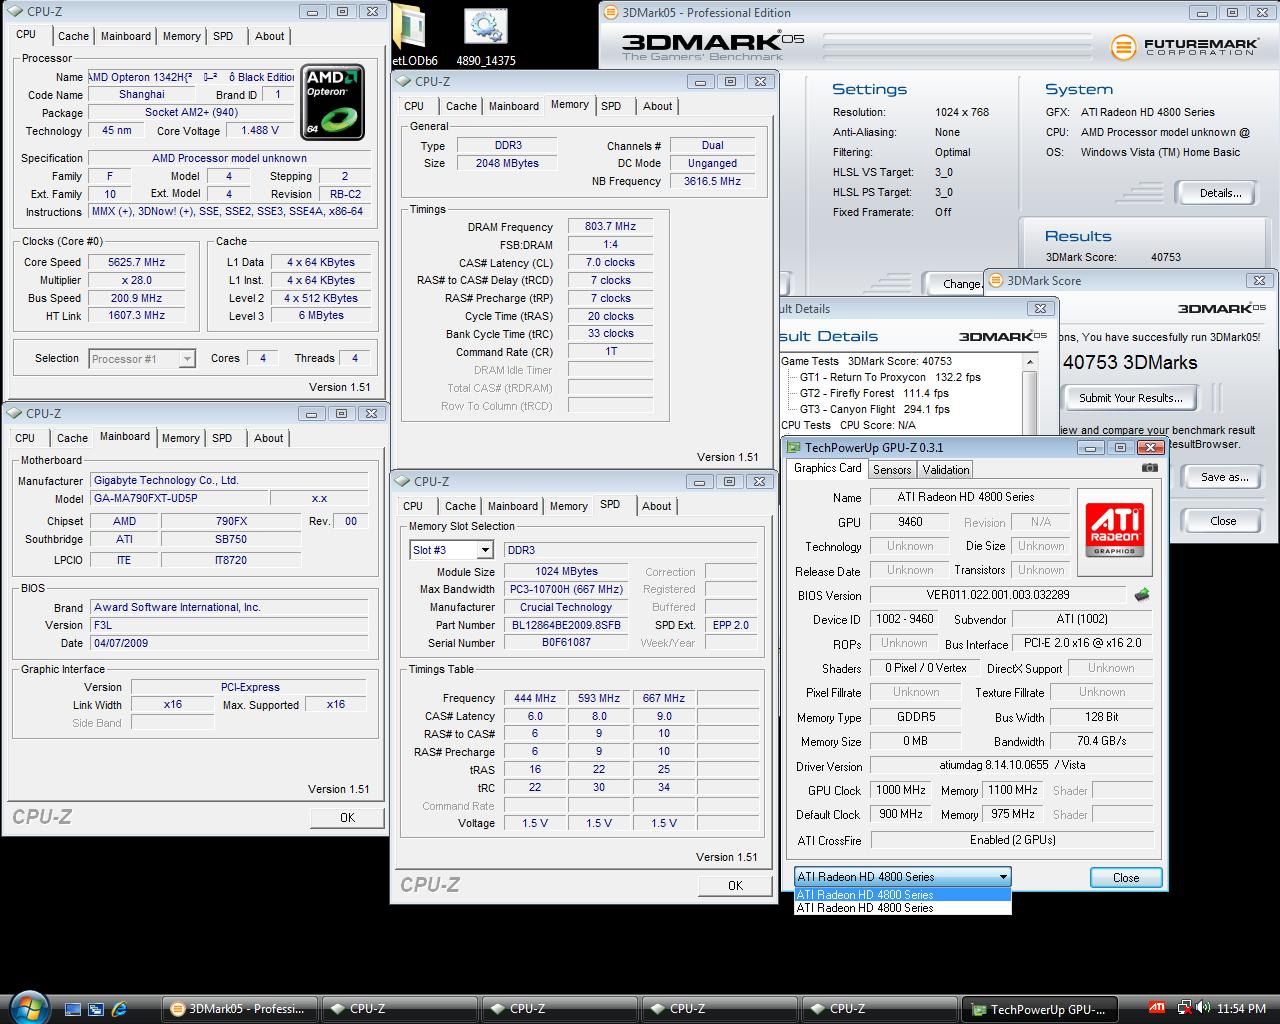1280x1024 pixels.
Task: Open the Cache tab in top-left CPU-Z
Action: point(73,36)
